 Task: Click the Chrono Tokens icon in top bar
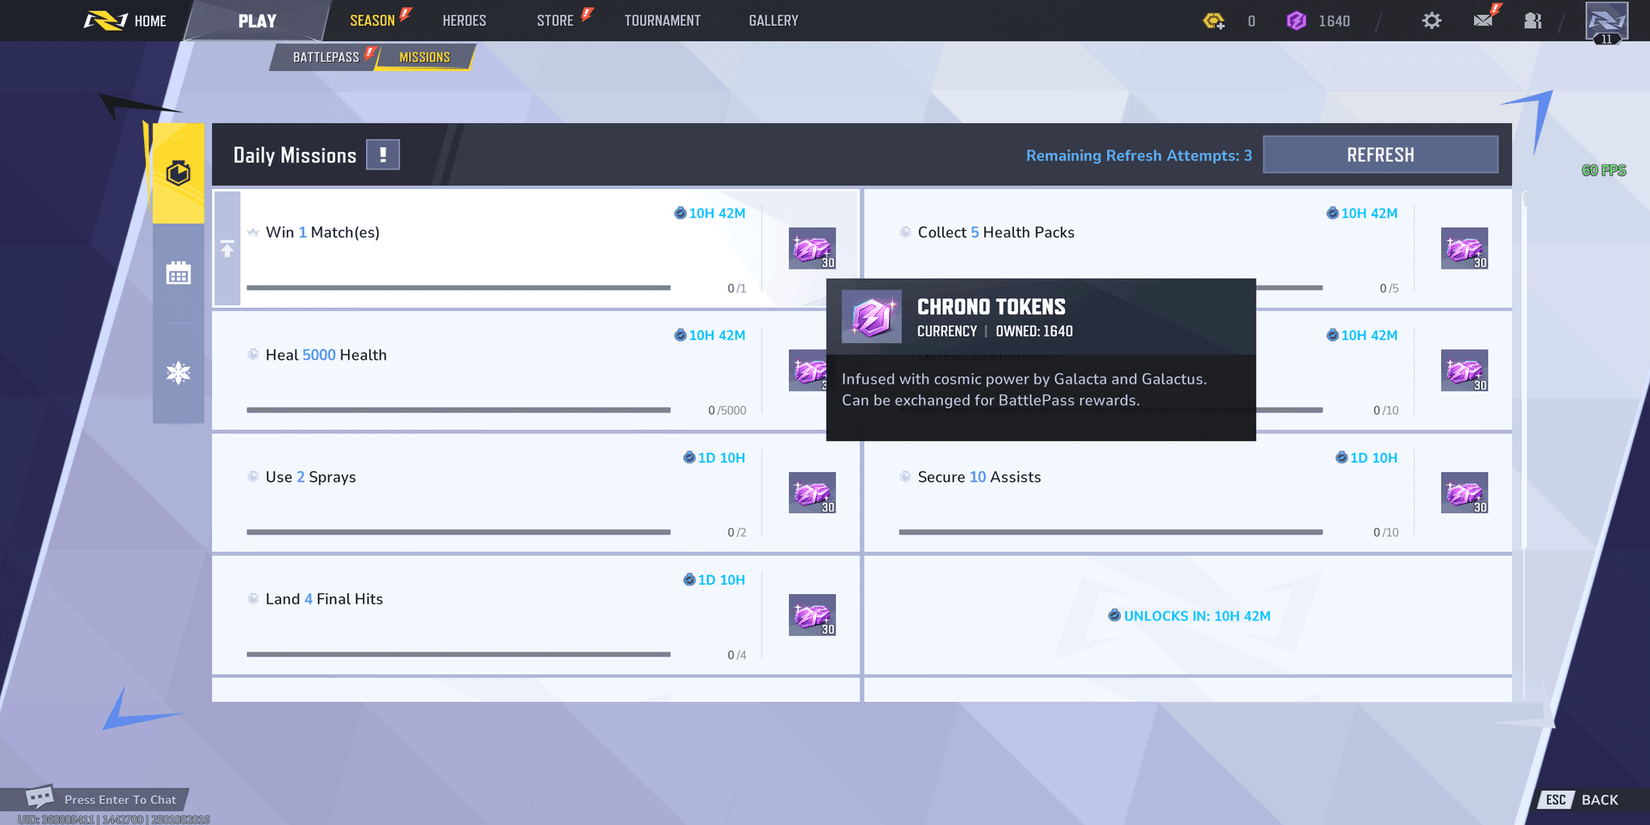tap(1296, 21)
